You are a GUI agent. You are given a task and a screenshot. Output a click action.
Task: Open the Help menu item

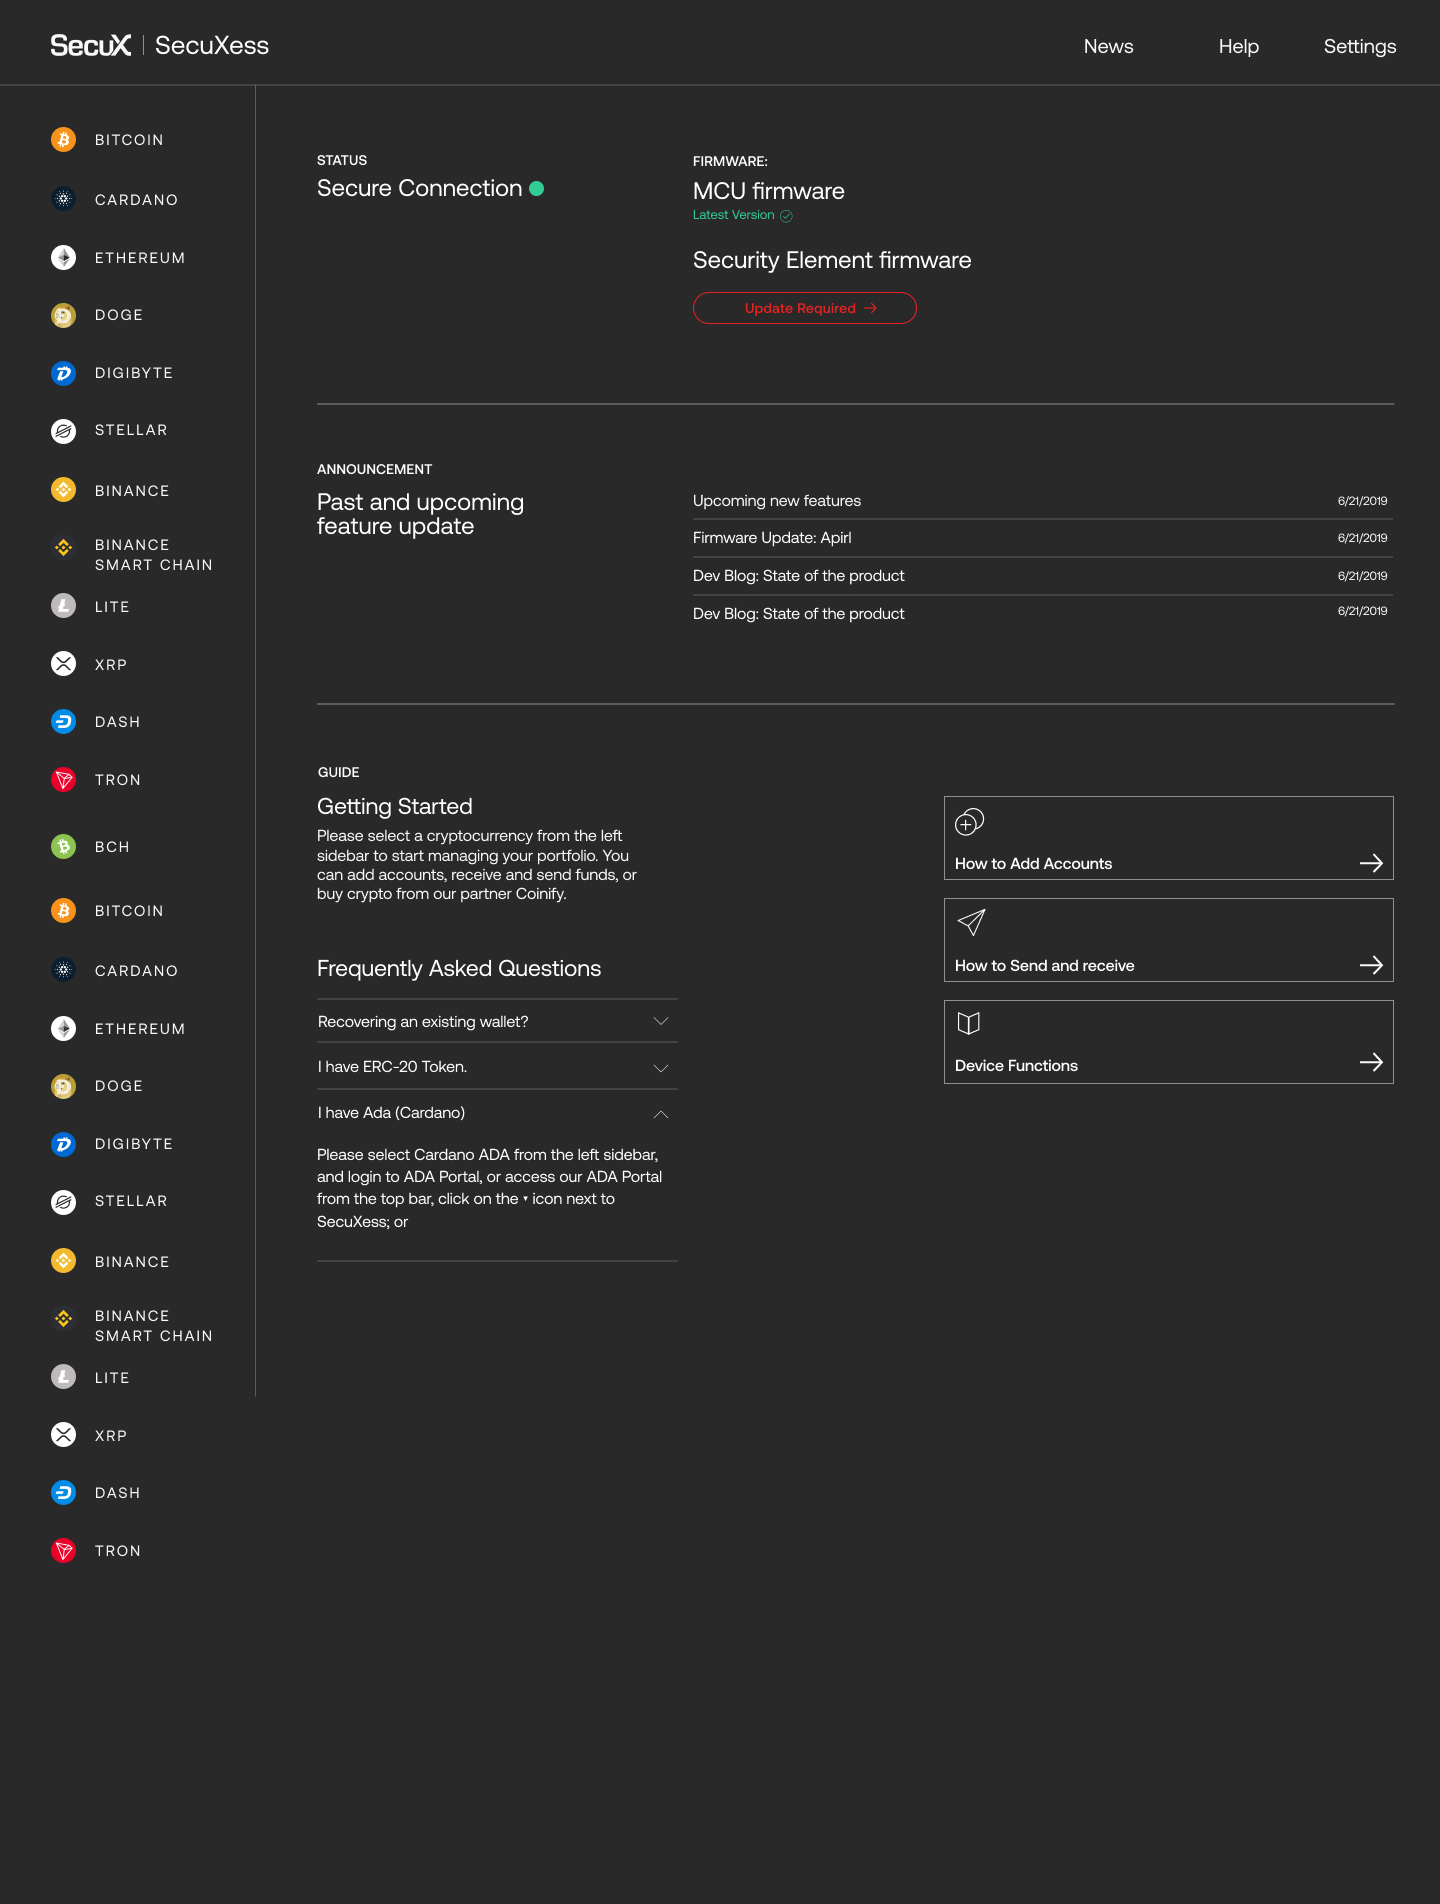[x=1238, y=46]
